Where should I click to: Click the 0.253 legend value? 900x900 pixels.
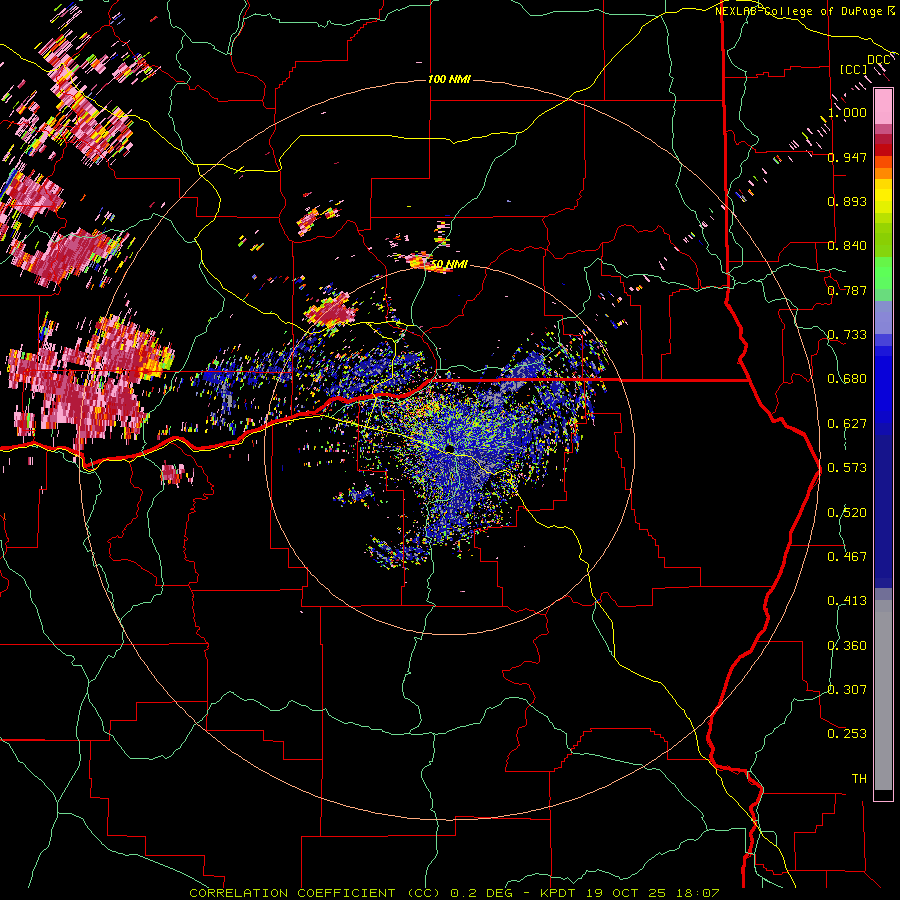[847, 734]
